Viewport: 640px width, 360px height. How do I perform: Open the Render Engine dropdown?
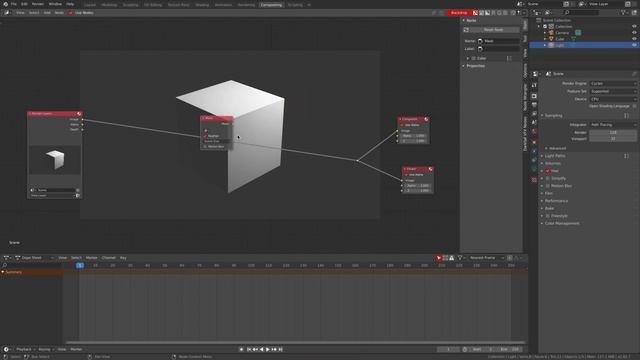(x=613, y=83)
